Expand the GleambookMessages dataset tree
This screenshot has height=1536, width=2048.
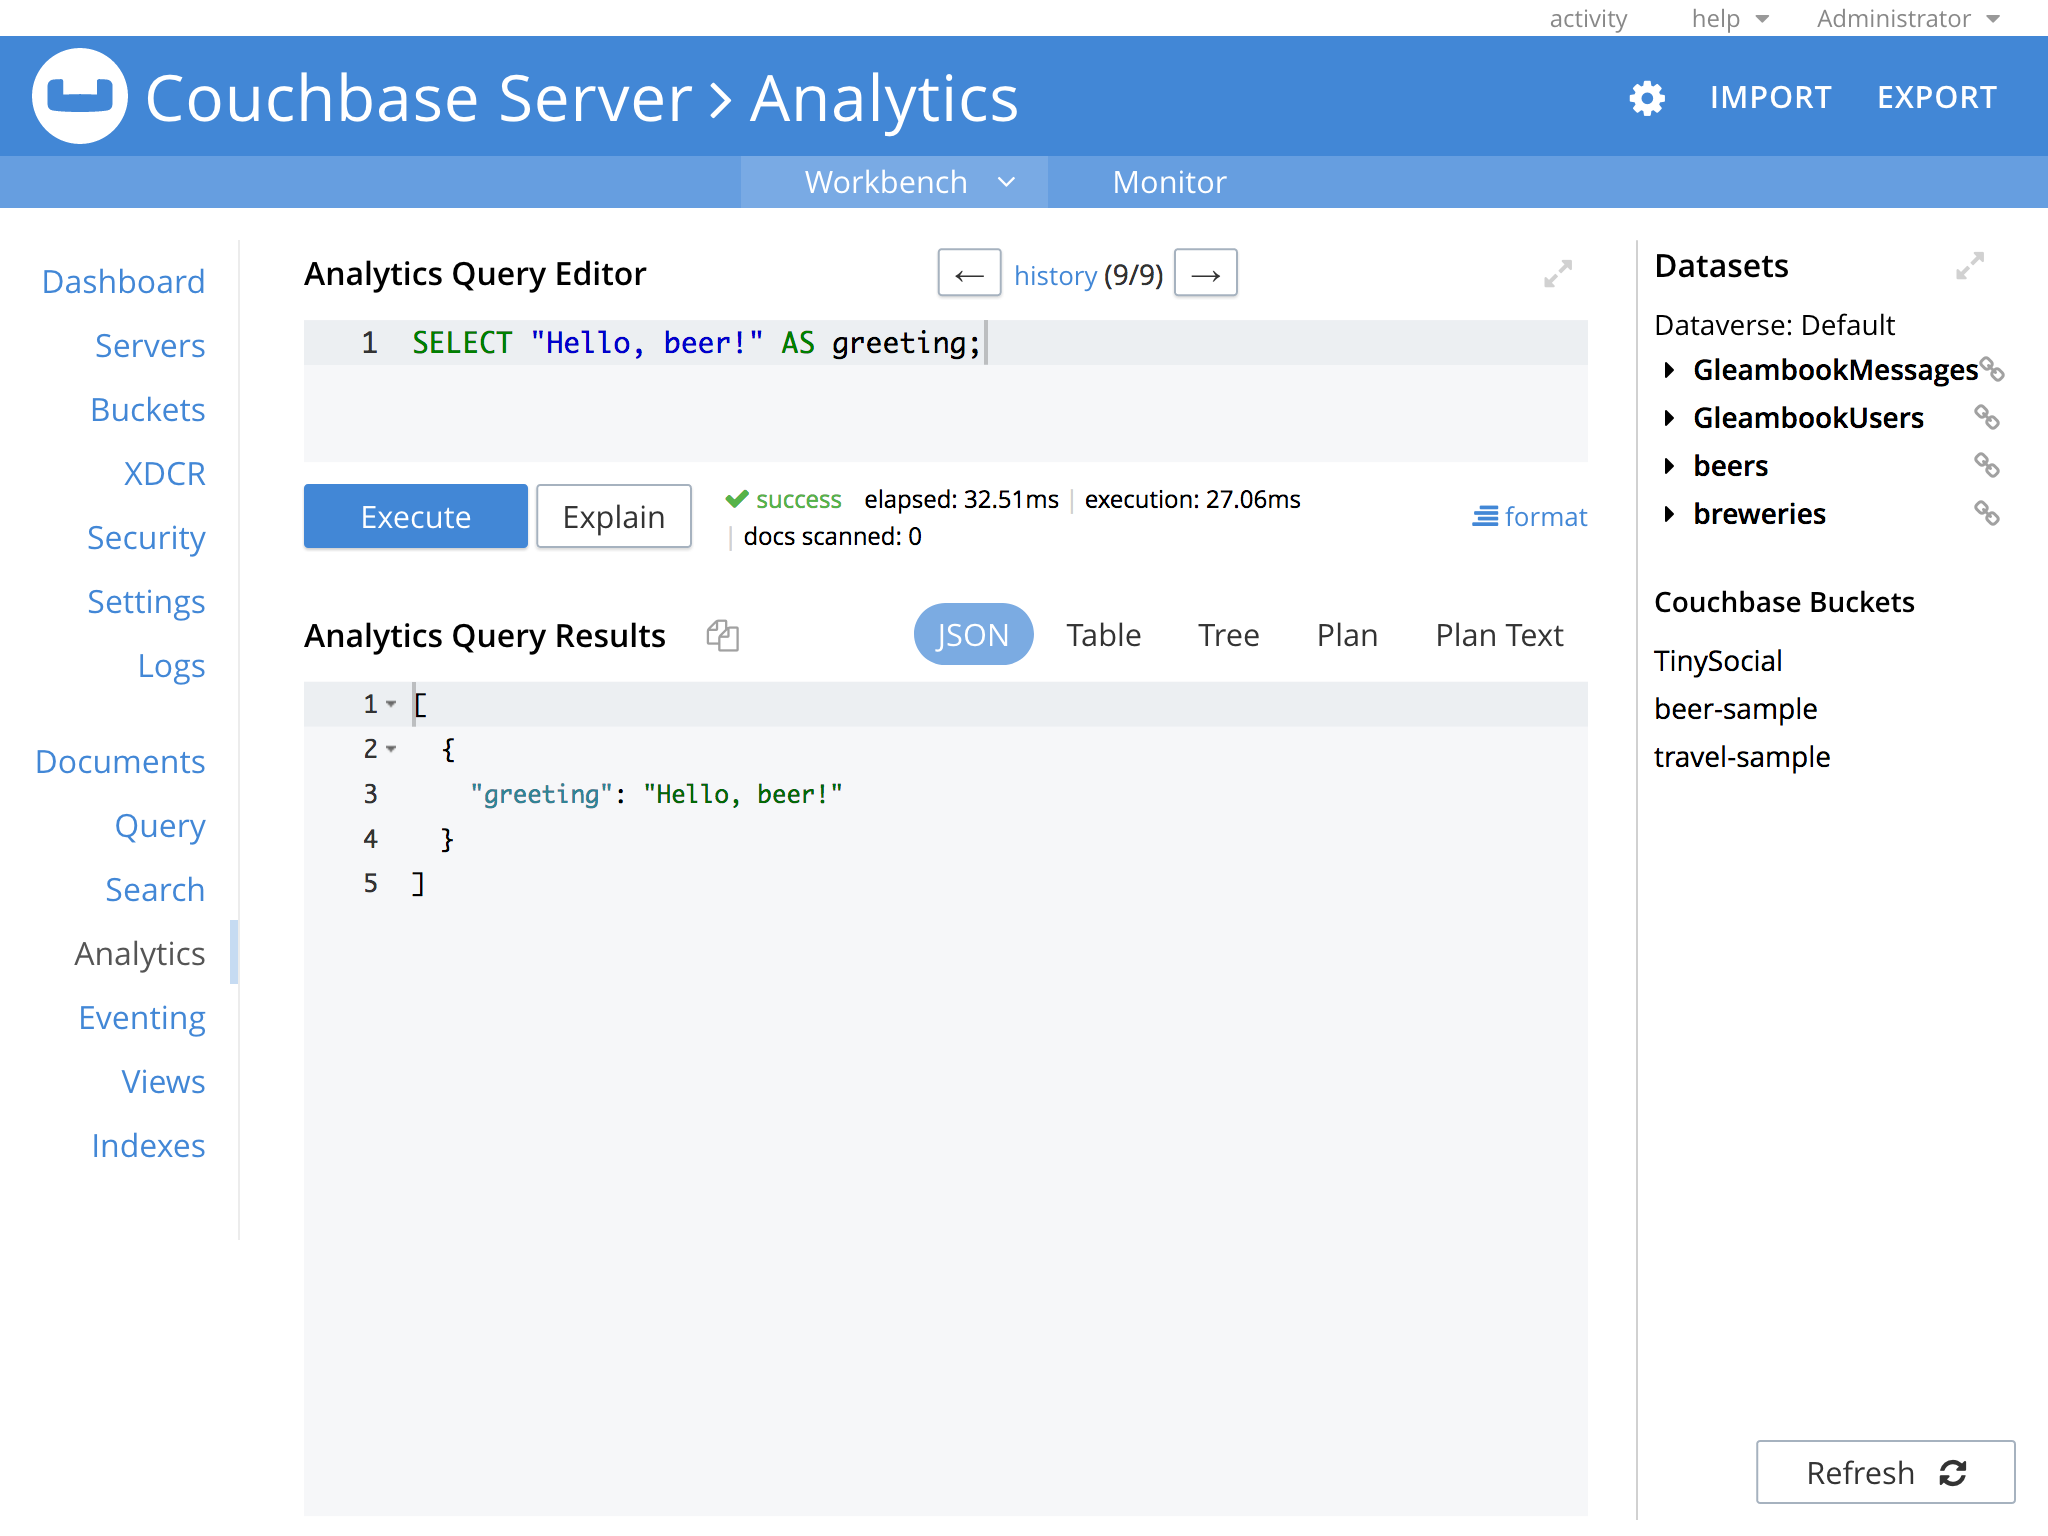[x=1668, y=370]
